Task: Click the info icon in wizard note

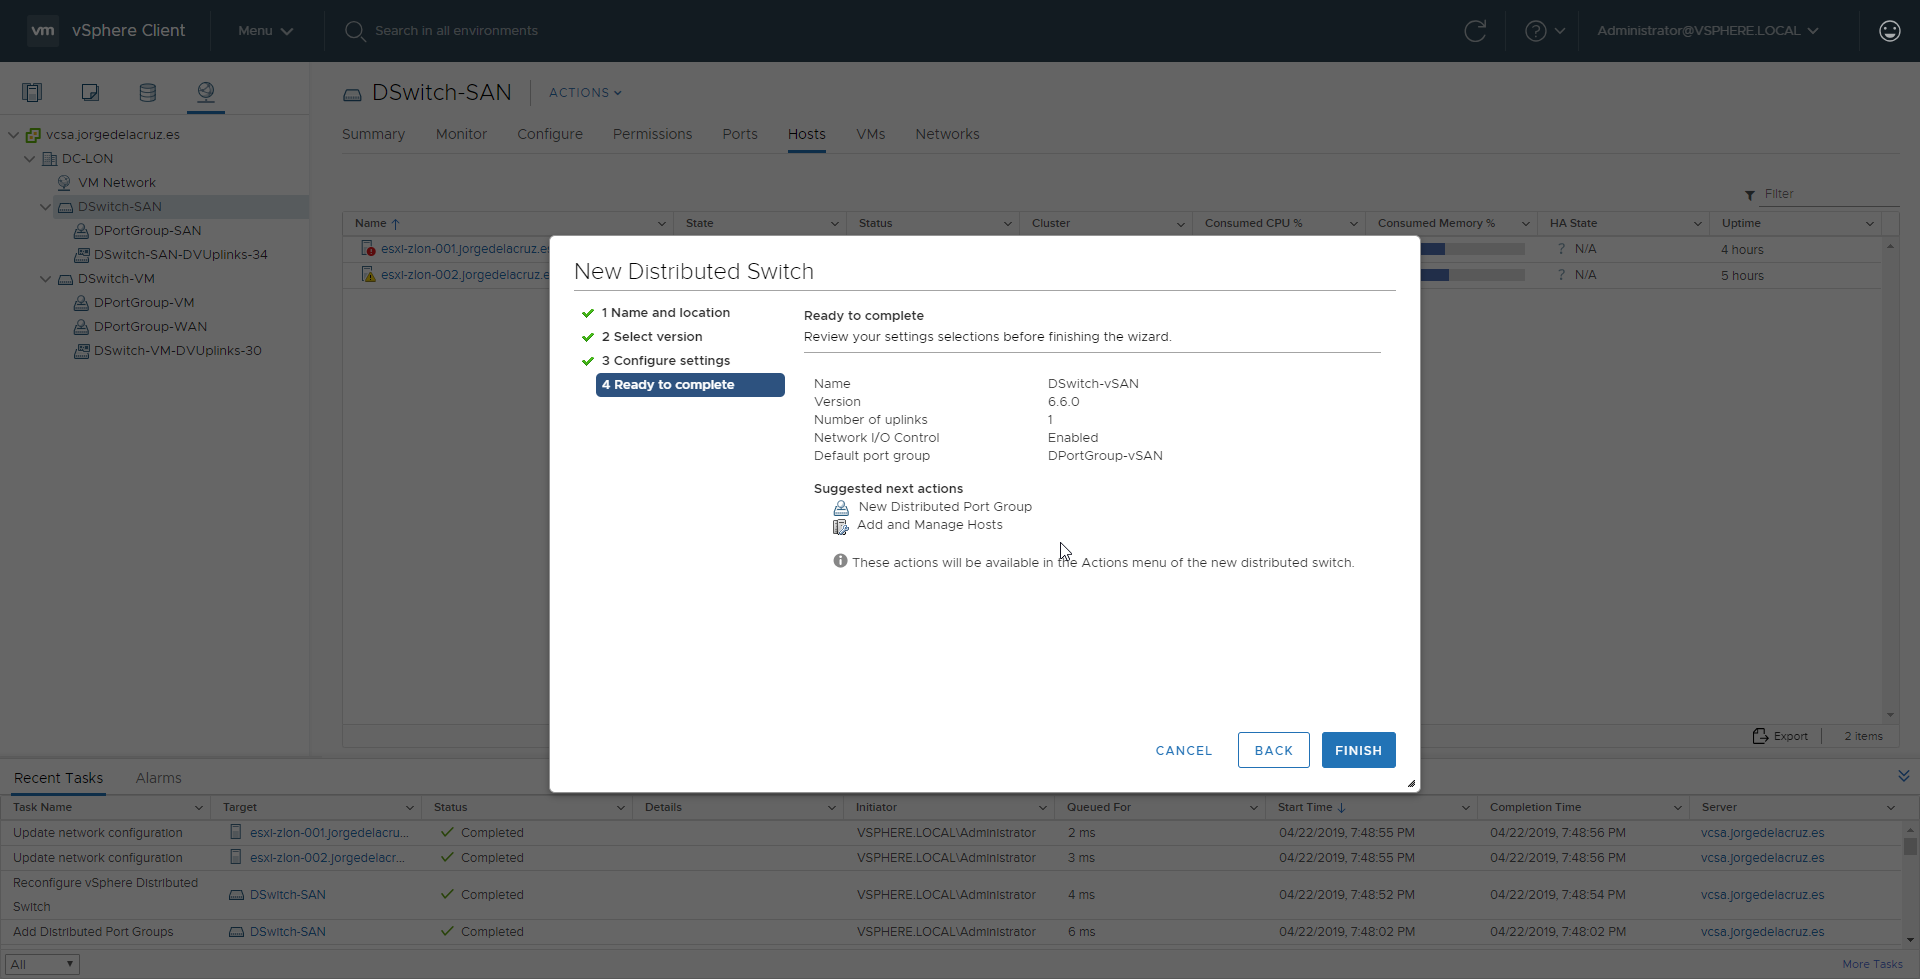Action: [840, 561]
